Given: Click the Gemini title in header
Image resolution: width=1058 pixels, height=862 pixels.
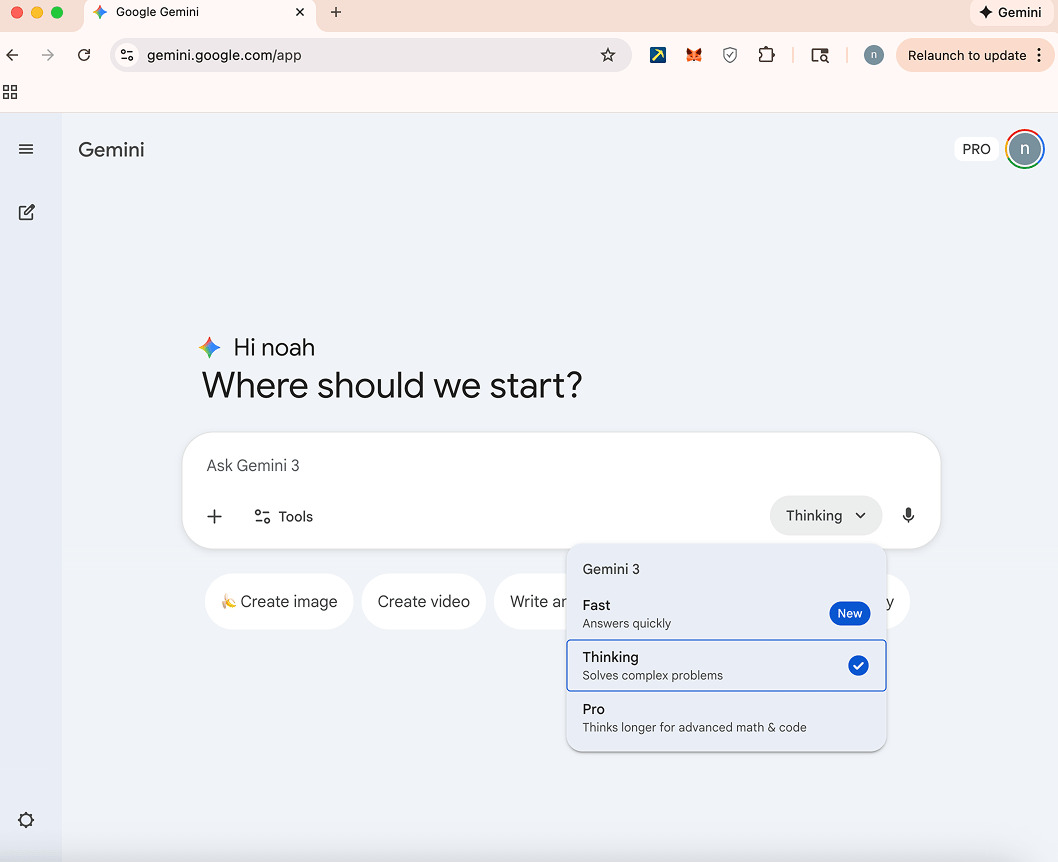Looking at the screenshot, I should 111,150.
